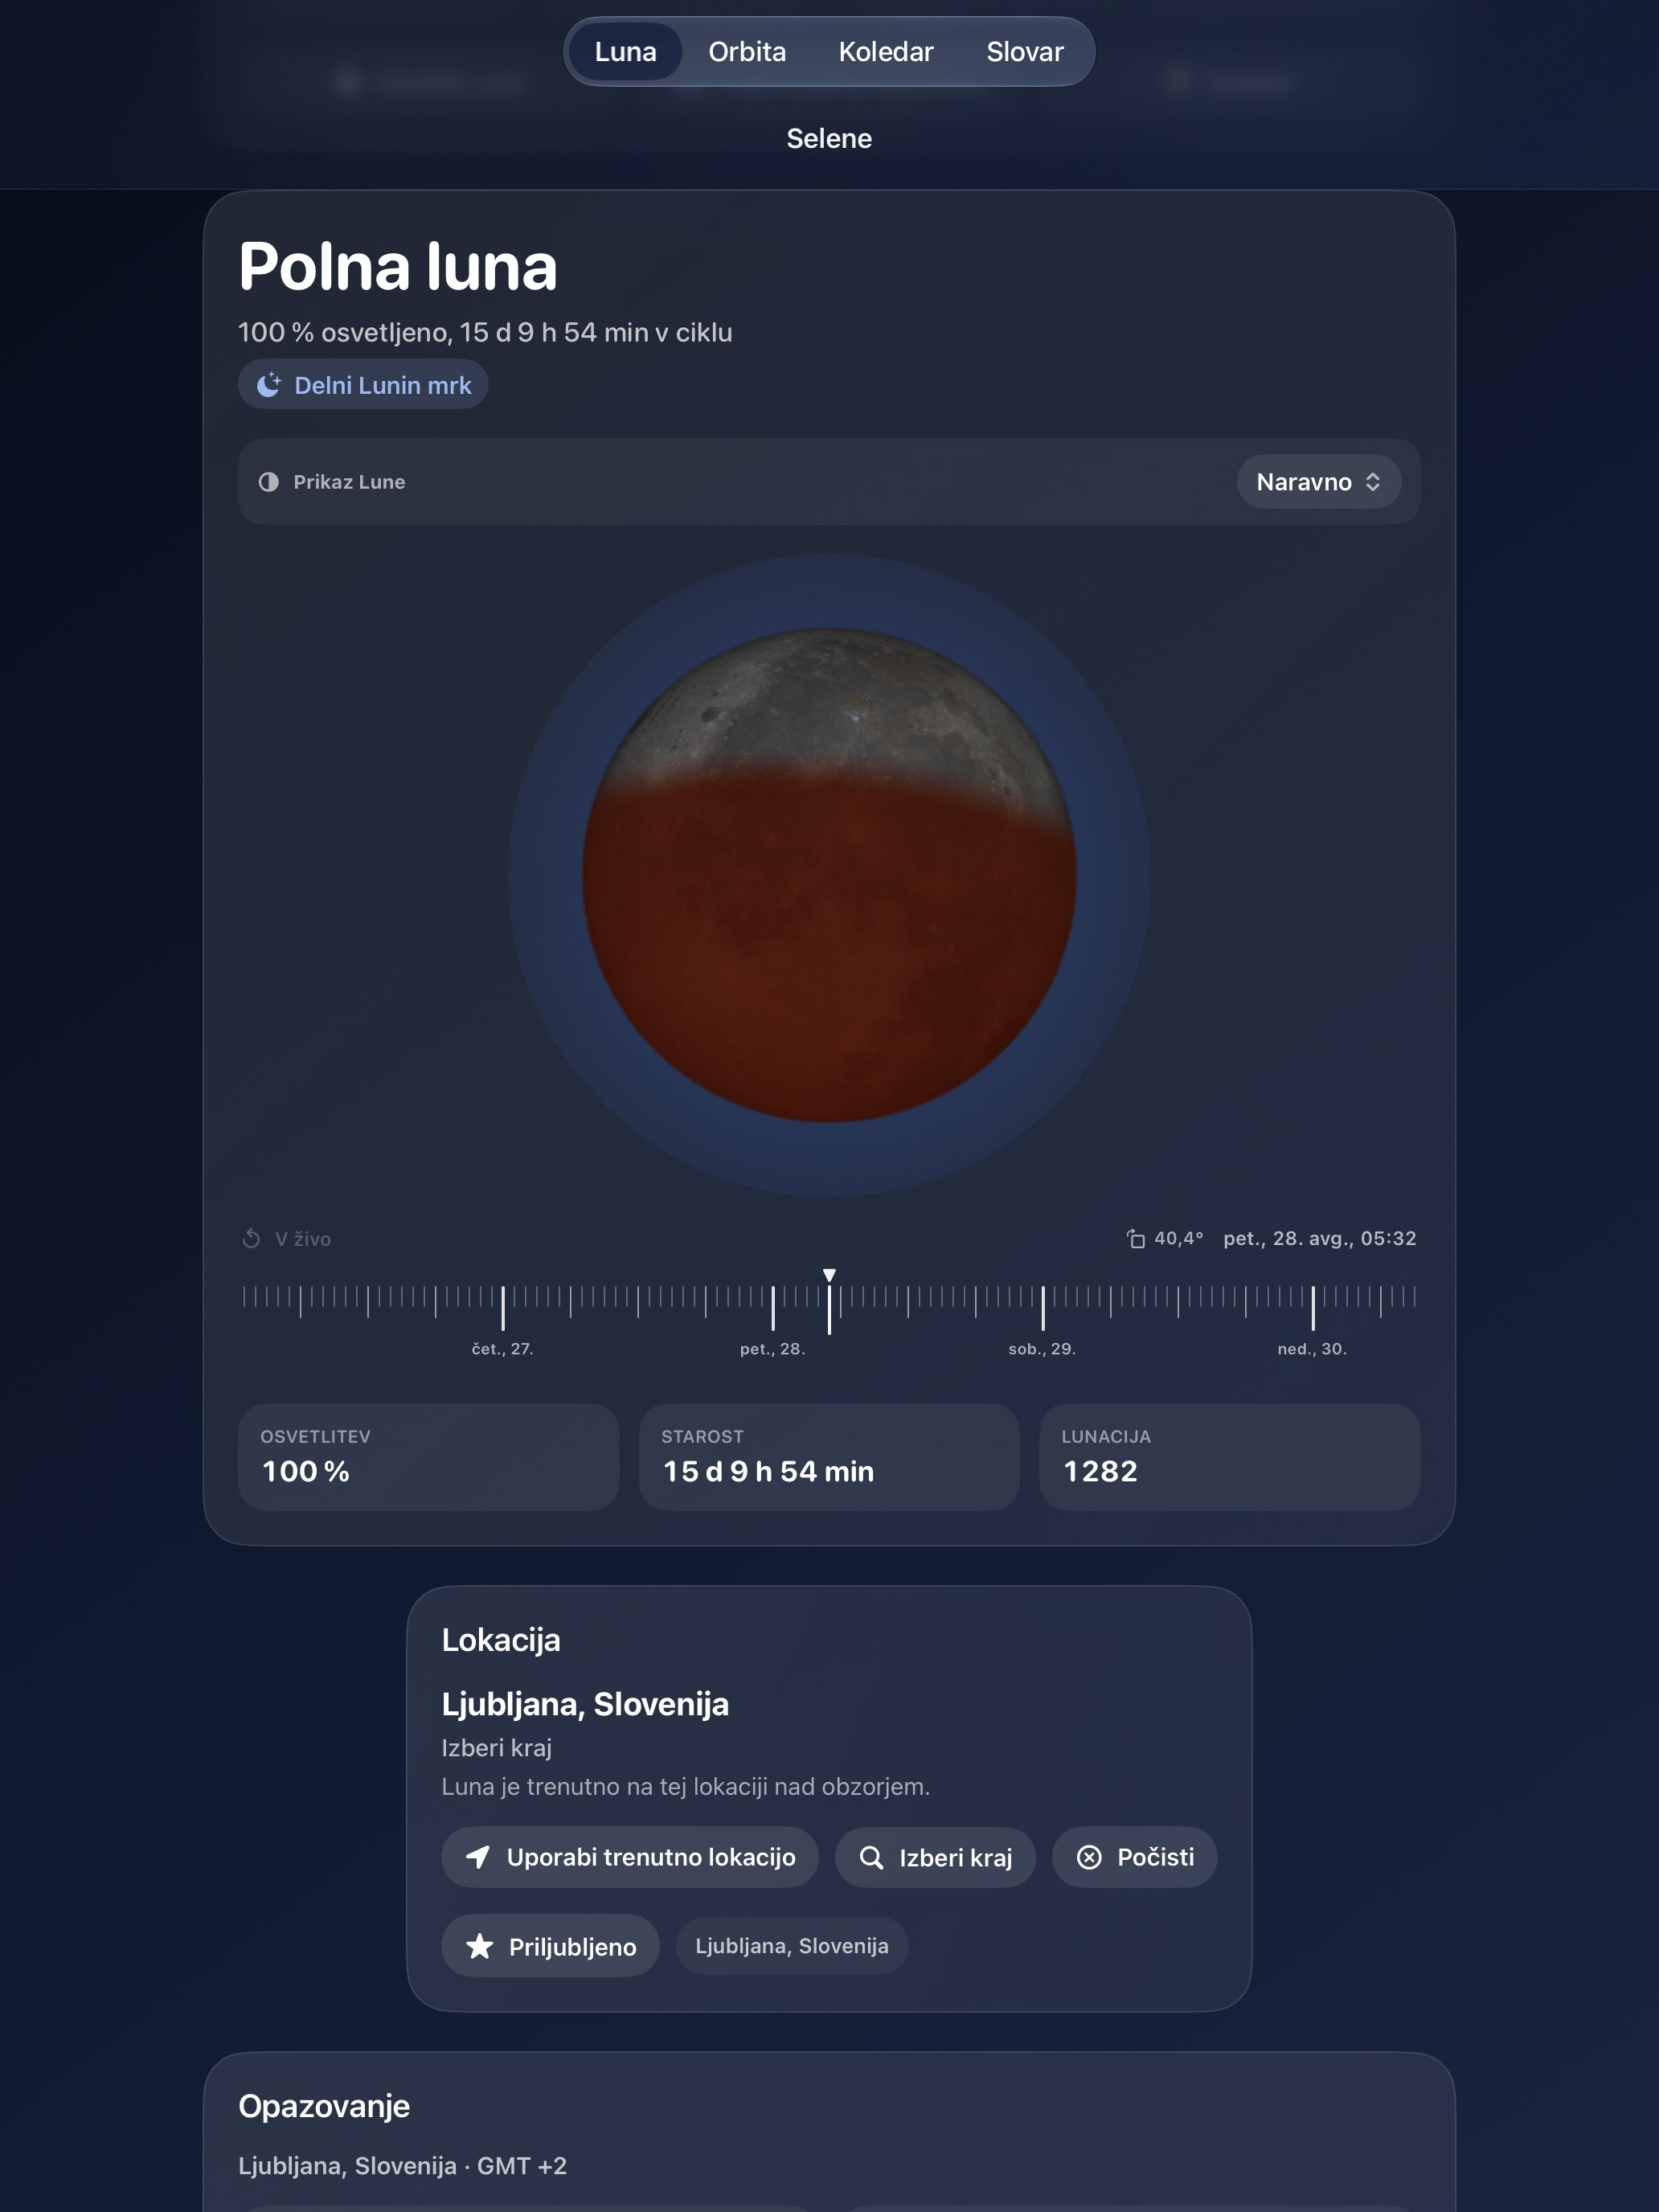Click the date label pet., 28. avg., 05:32
This screenshot has width=1659, height=2212.
tap(1319, 1239)
